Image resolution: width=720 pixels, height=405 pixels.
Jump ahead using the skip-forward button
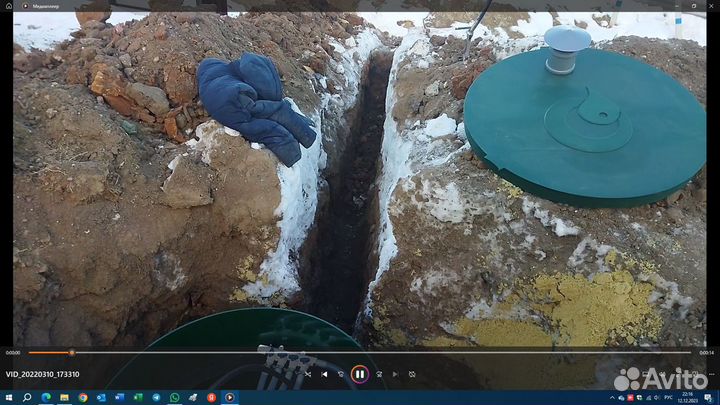point(378,374)
